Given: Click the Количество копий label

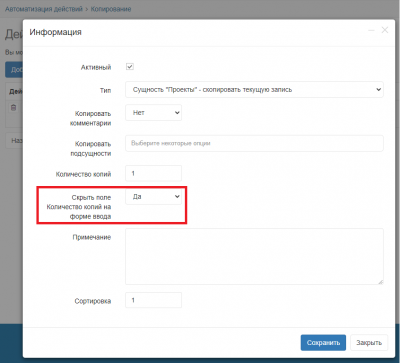Looking at the screenshot, I should pyautogui.click(x=83, y=174).
